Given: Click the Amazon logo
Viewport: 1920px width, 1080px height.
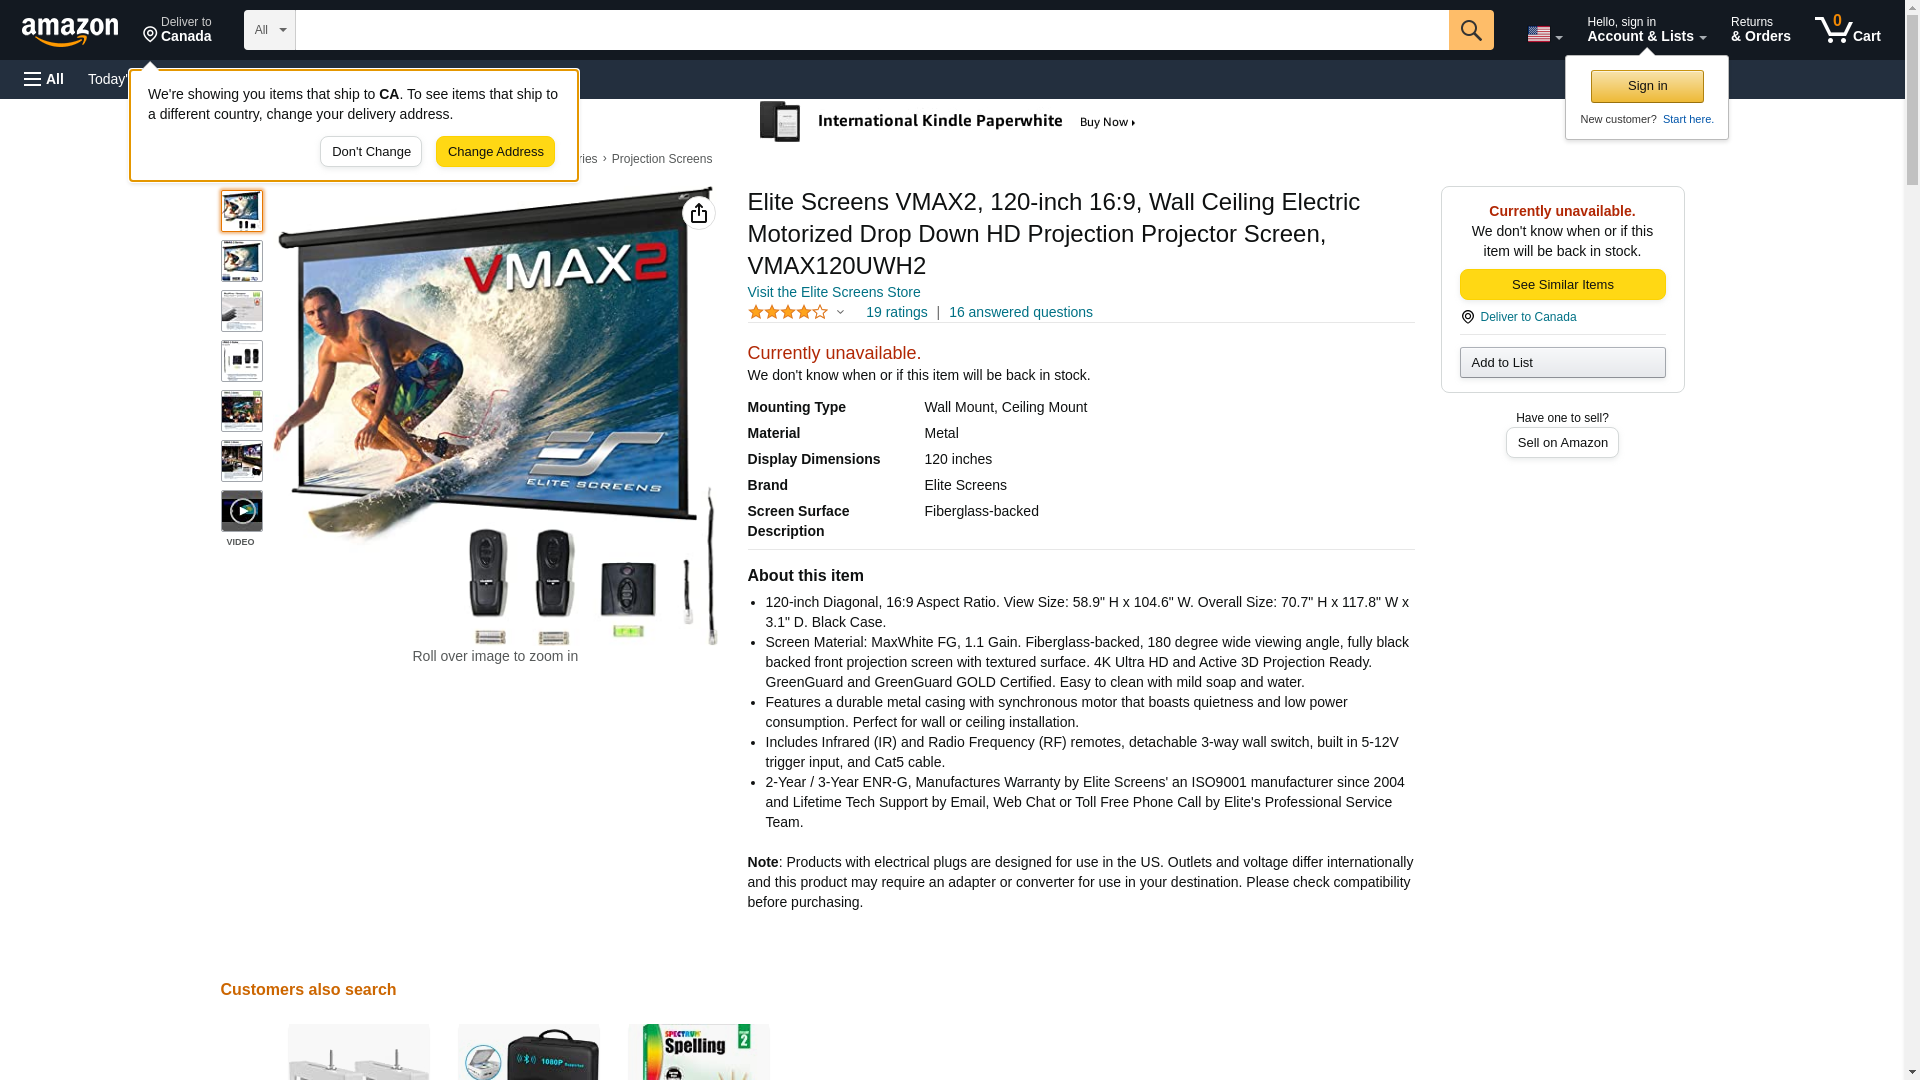Looking at the screenshot, I should point(70,31).
